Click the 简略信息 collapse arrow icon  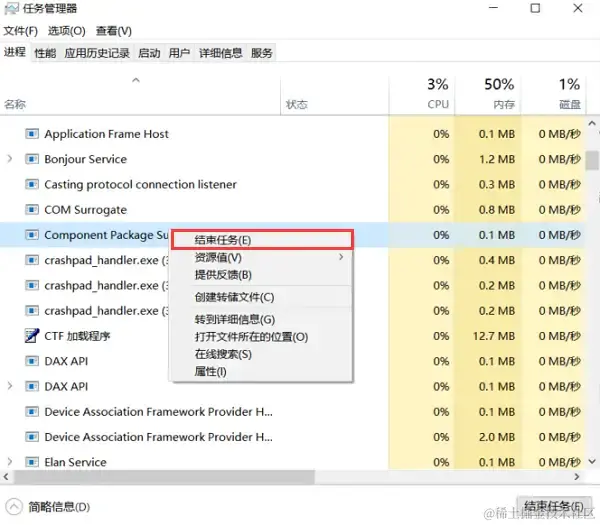[x=14, y=507]
